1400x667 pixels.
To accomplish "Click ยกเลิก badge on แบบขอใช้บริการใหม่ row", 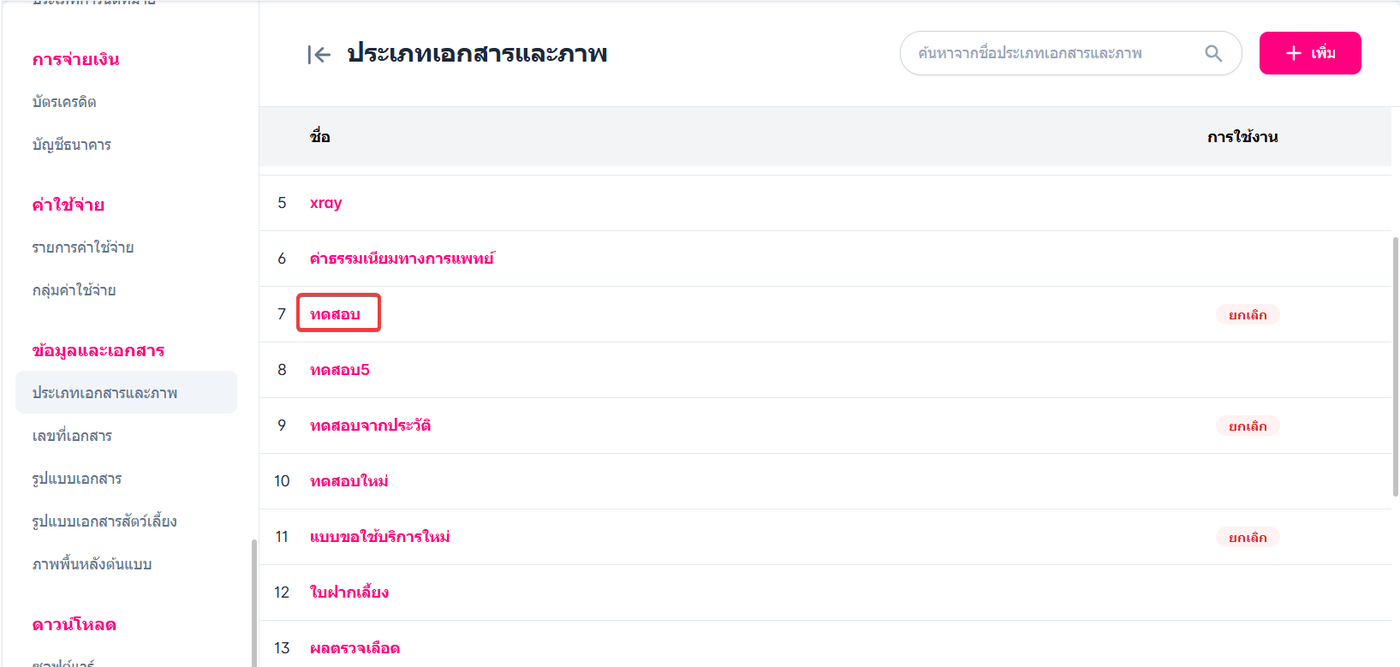I will [1247, 538].
